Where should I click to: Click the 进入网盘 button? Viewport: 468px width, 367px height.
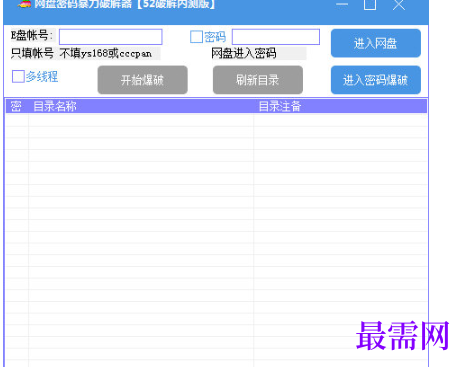pos(376,43)
